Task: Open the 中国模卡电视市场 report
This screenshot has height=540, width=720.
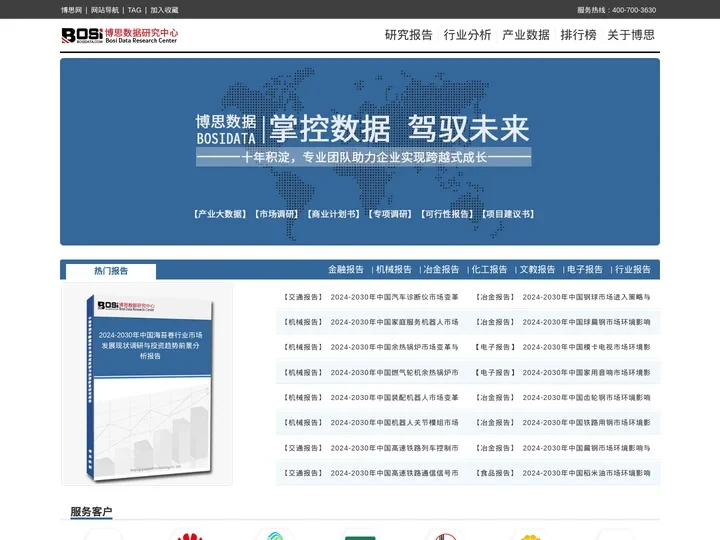Action: [586, 347]
